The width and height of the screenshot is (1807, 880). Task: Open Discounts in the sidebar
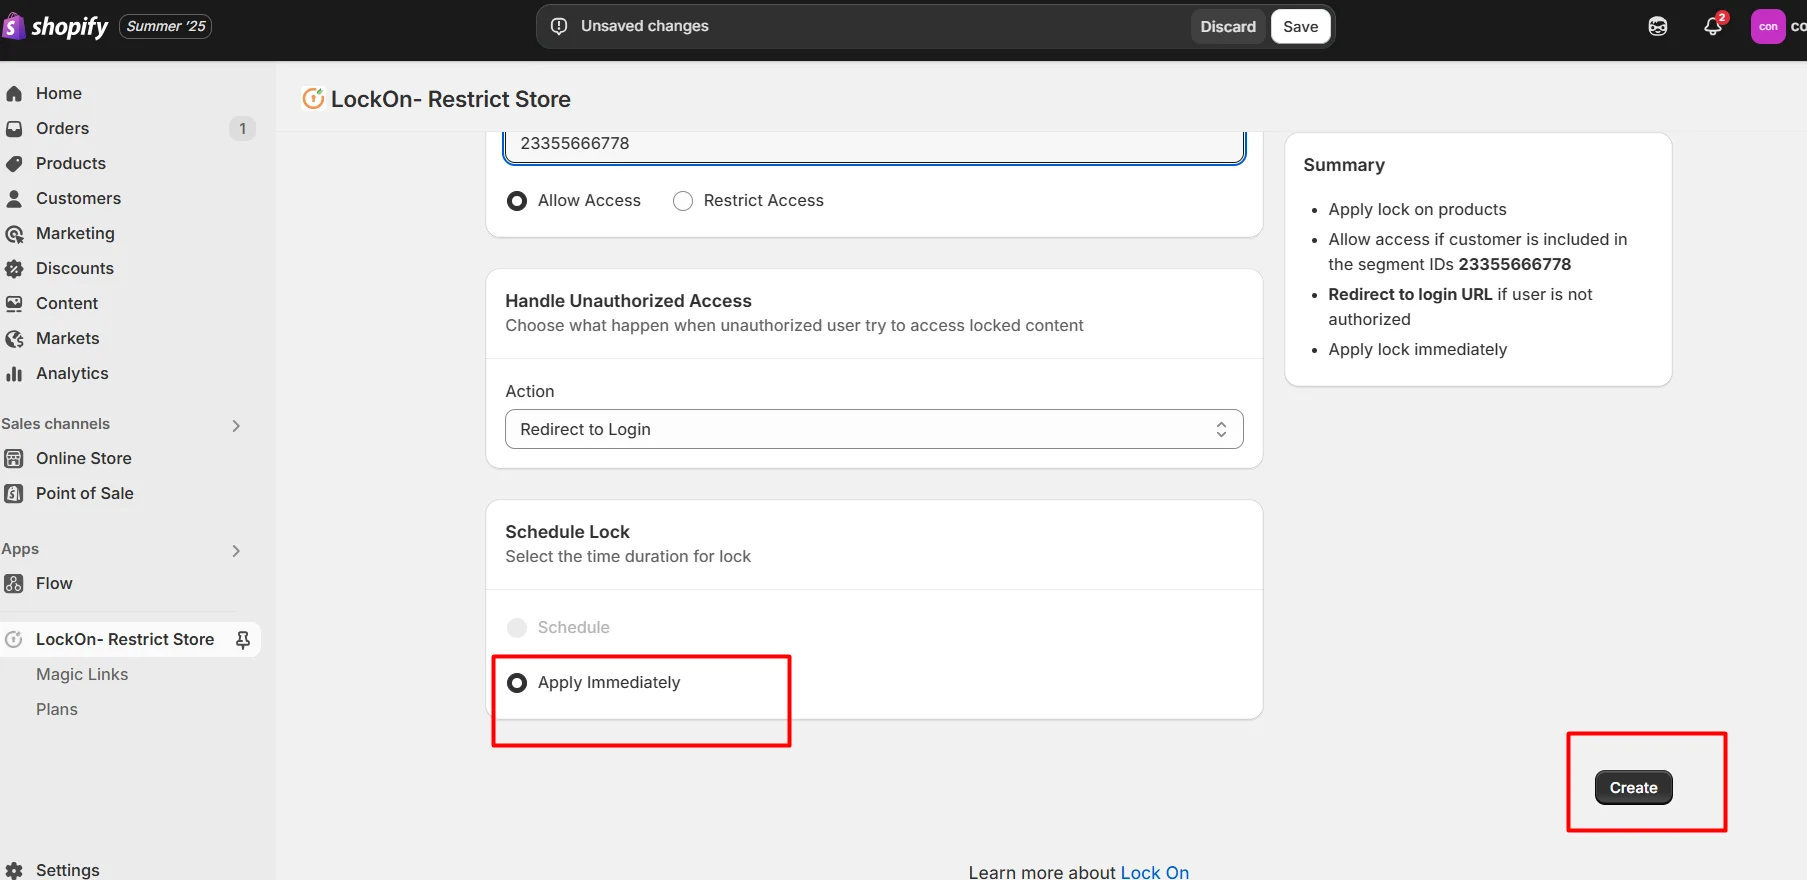tap(75, 268)
